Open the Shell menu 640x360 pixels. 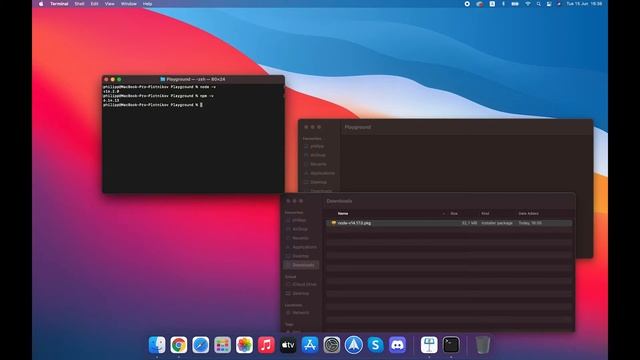coord(79,4)
